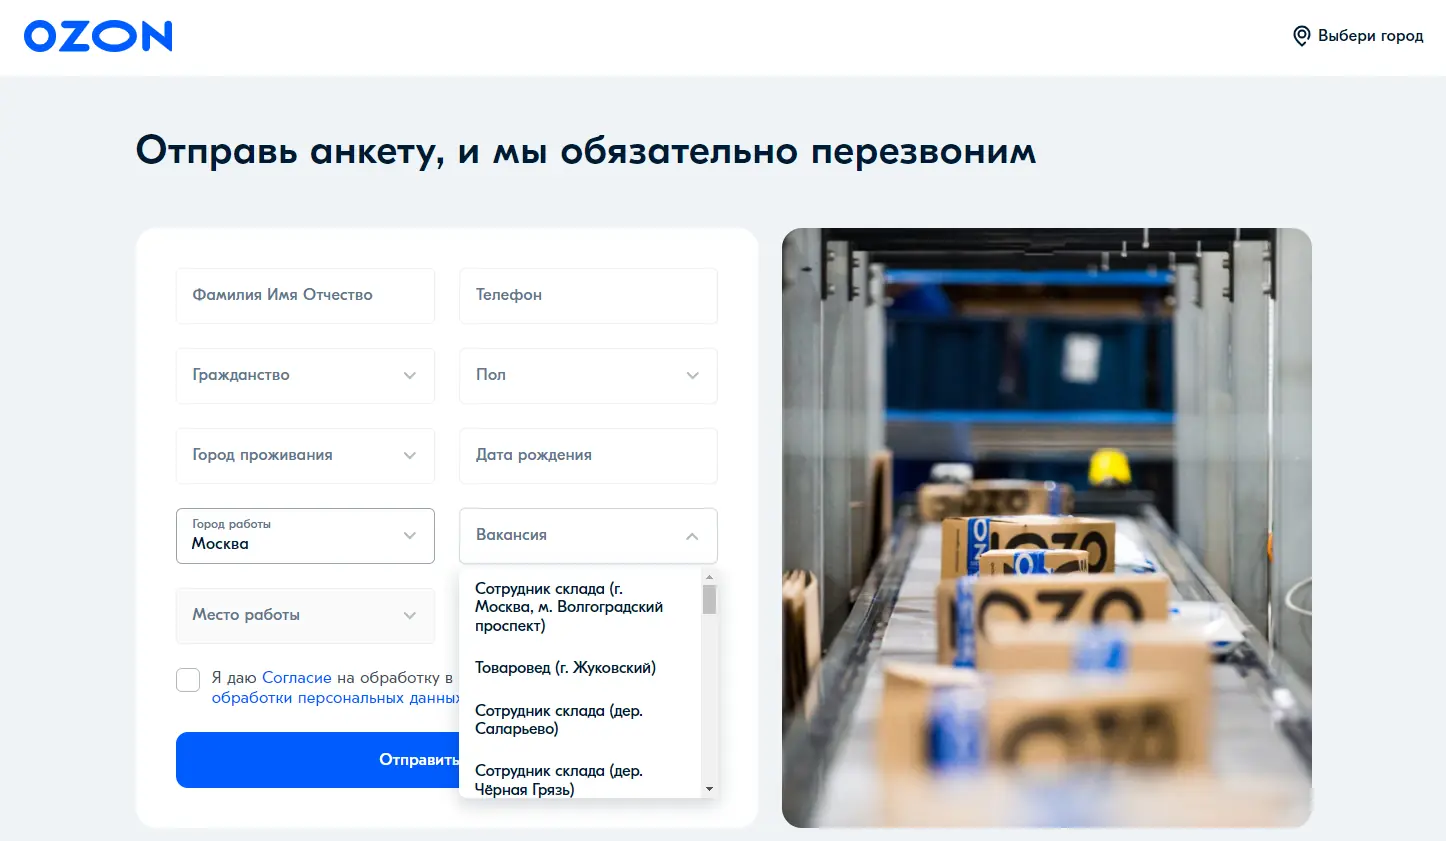Click the location pin icon
Screen dimensions: 1446x841
tap(1301, 36)
